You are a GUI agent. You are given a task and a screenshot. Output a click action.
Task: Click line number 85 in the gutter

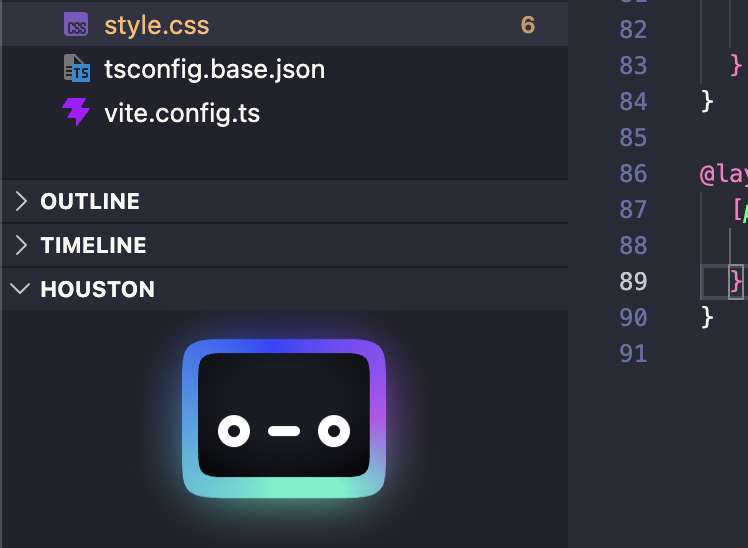click(x=633, y=137)
